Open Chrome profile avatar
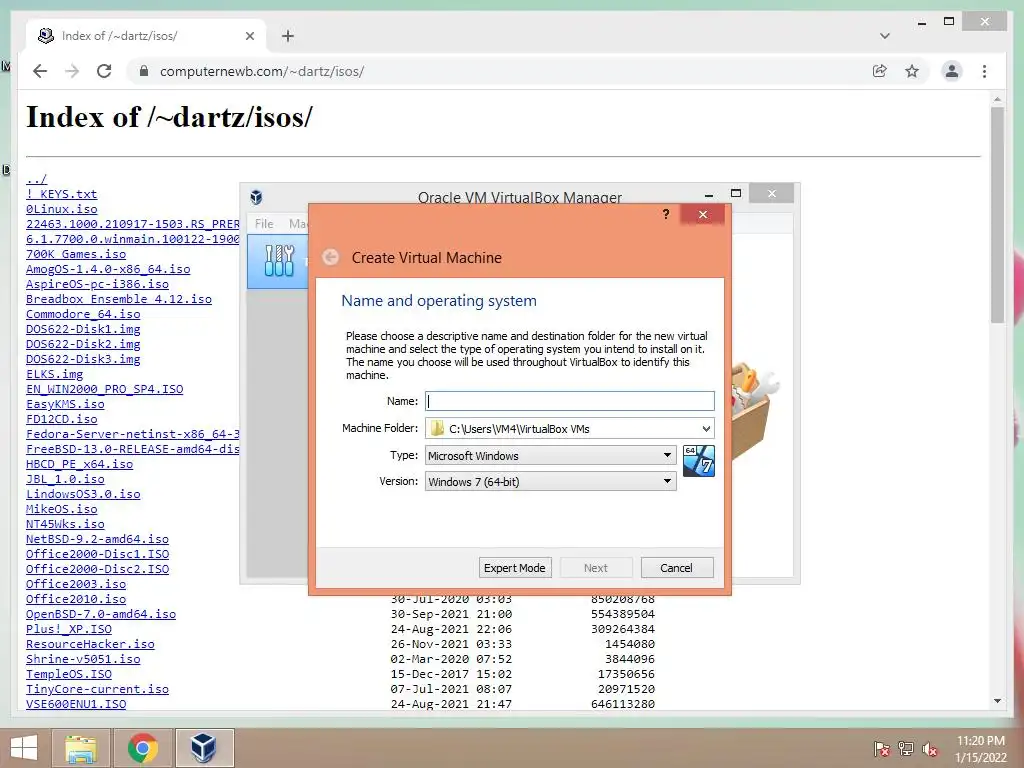 coord(952,71)
